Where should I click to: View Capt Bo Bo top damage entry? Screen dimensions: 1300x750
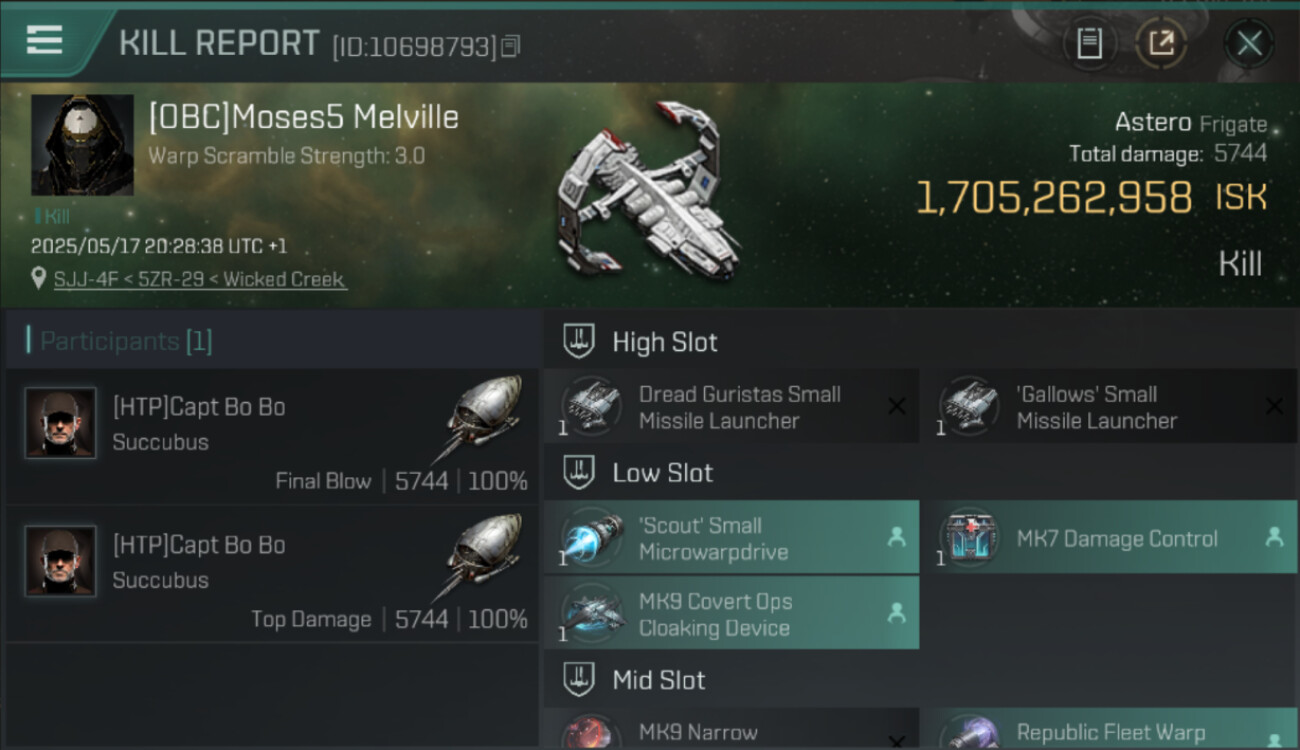point(272,575)
